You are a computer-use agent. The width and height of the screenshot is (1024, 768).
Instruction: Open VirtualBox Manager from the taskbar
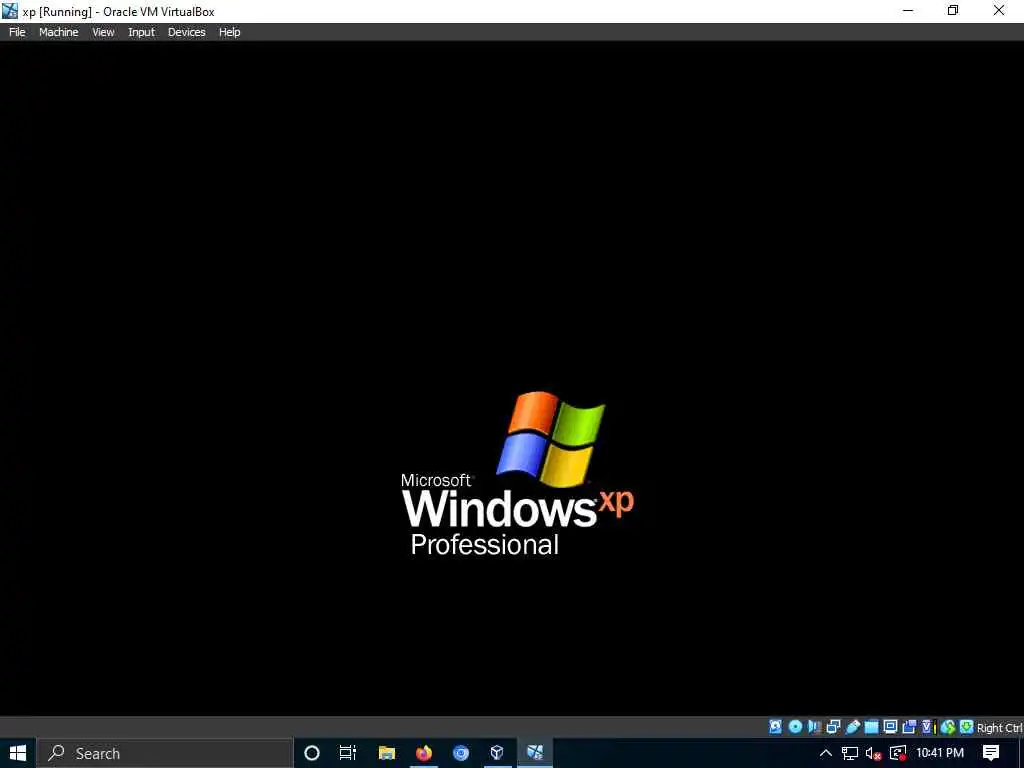[x=497, y=753]
